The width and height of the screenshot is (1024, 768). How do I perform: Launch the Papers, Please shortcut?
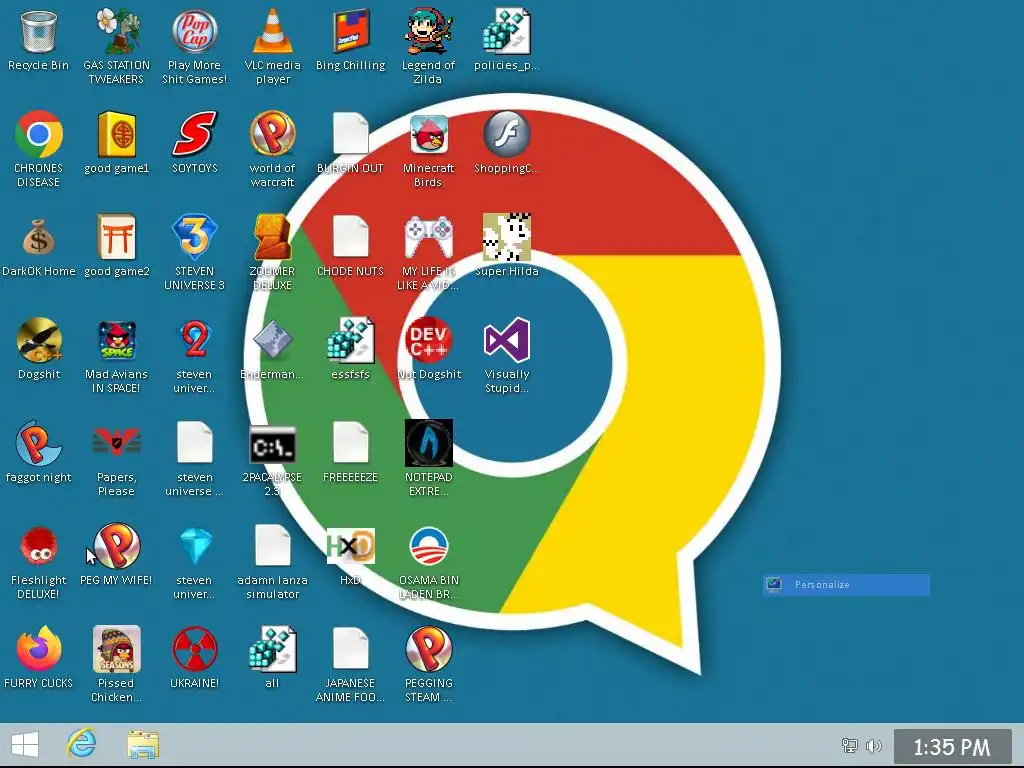tap(117, 443)
